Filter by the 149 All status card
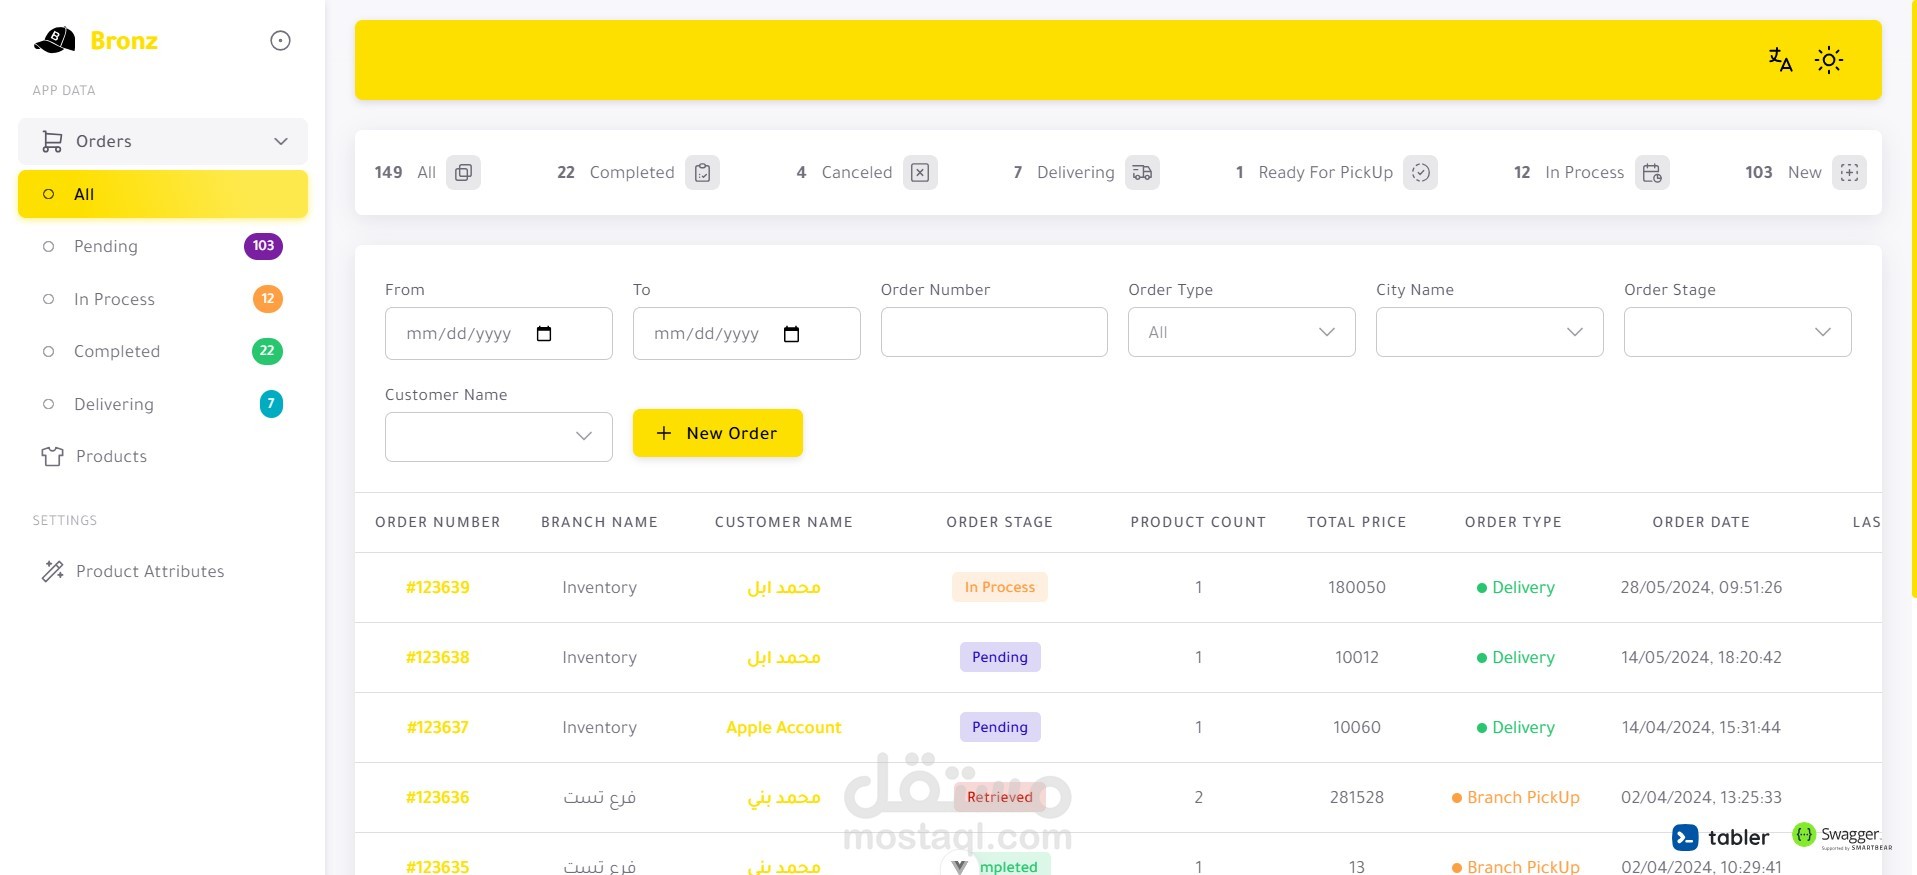The image size is (1917, 875). (427, 172)
